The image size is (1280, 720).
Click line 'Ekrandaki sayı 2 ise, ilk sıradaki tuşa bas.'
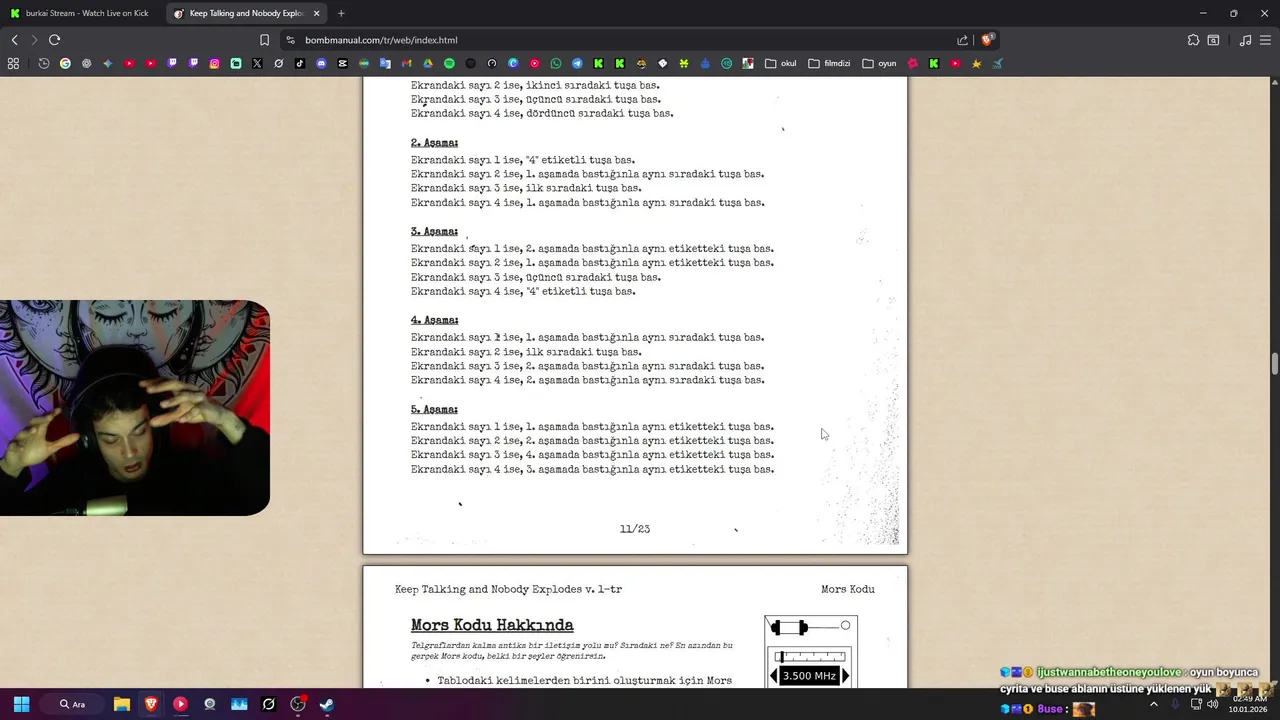(x=526, y=352)
